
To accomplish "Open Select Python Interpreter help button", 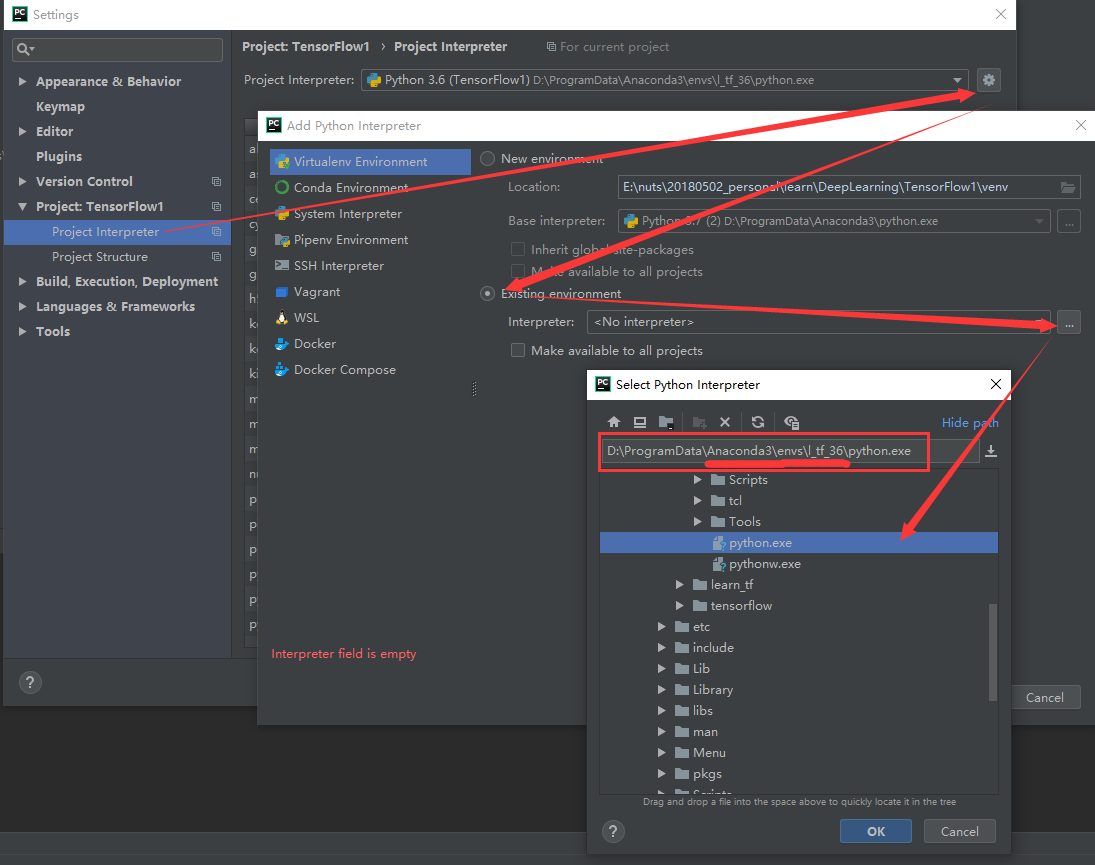I will click(613, 831).
